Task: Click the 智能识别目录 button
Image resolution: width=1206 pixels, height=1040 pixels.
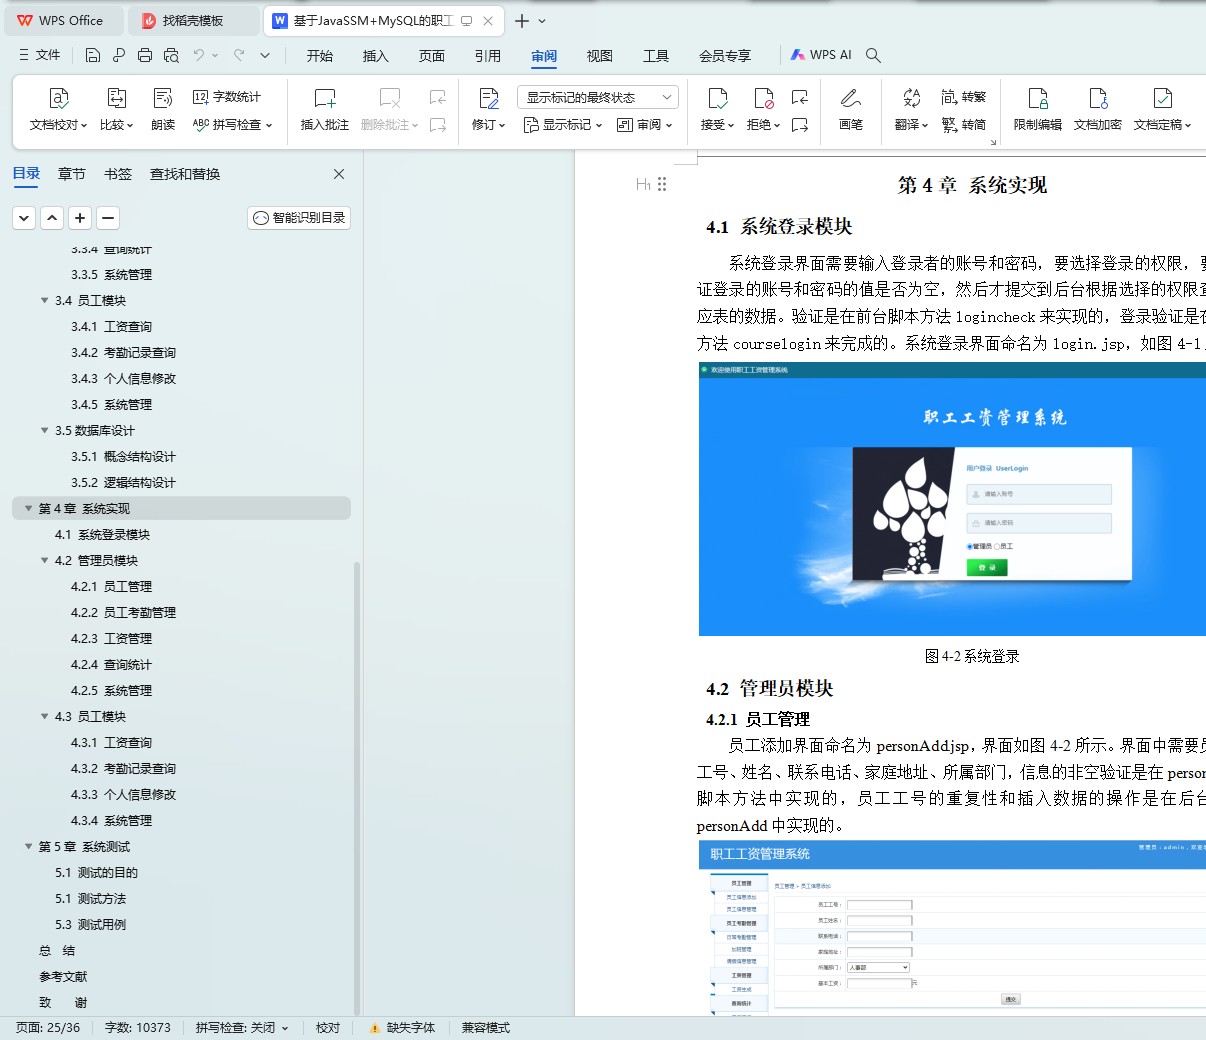Action: point(299,217)
